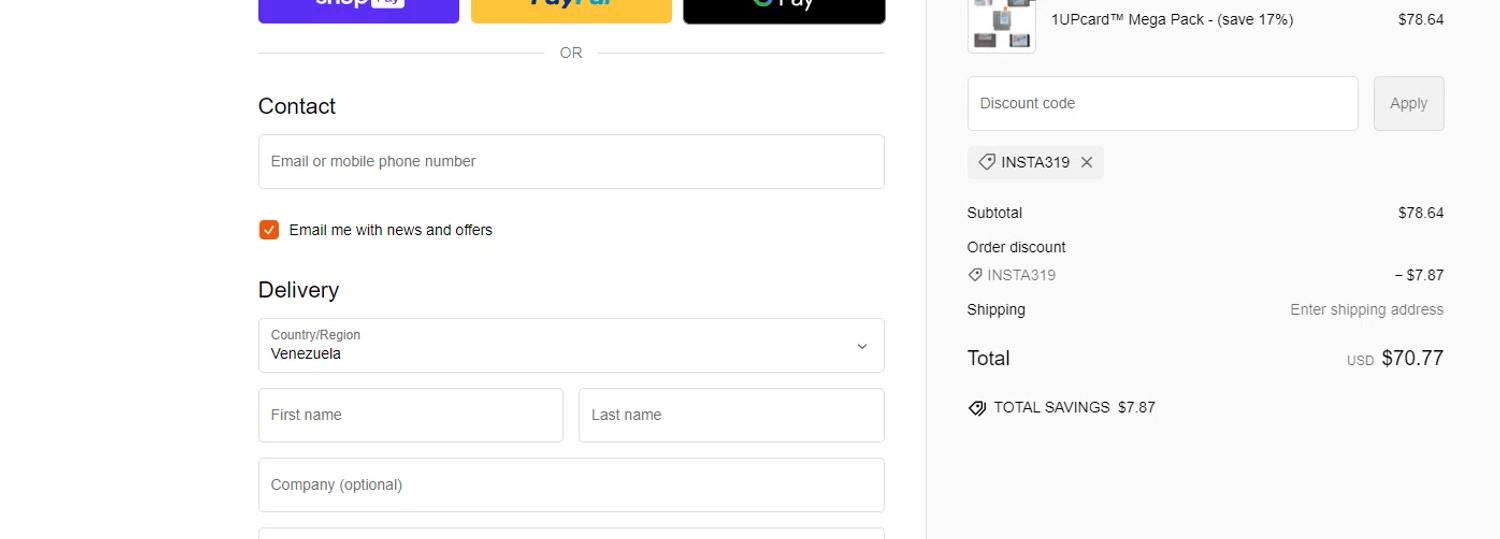Click the Subtotal amount $78.64
Screen dimensions: 1500x539
pyautogui.click(x=1420, y=213)
